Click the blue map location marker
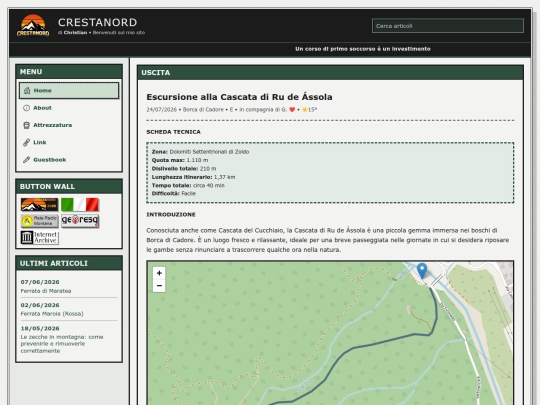 (x=422, y=271)
